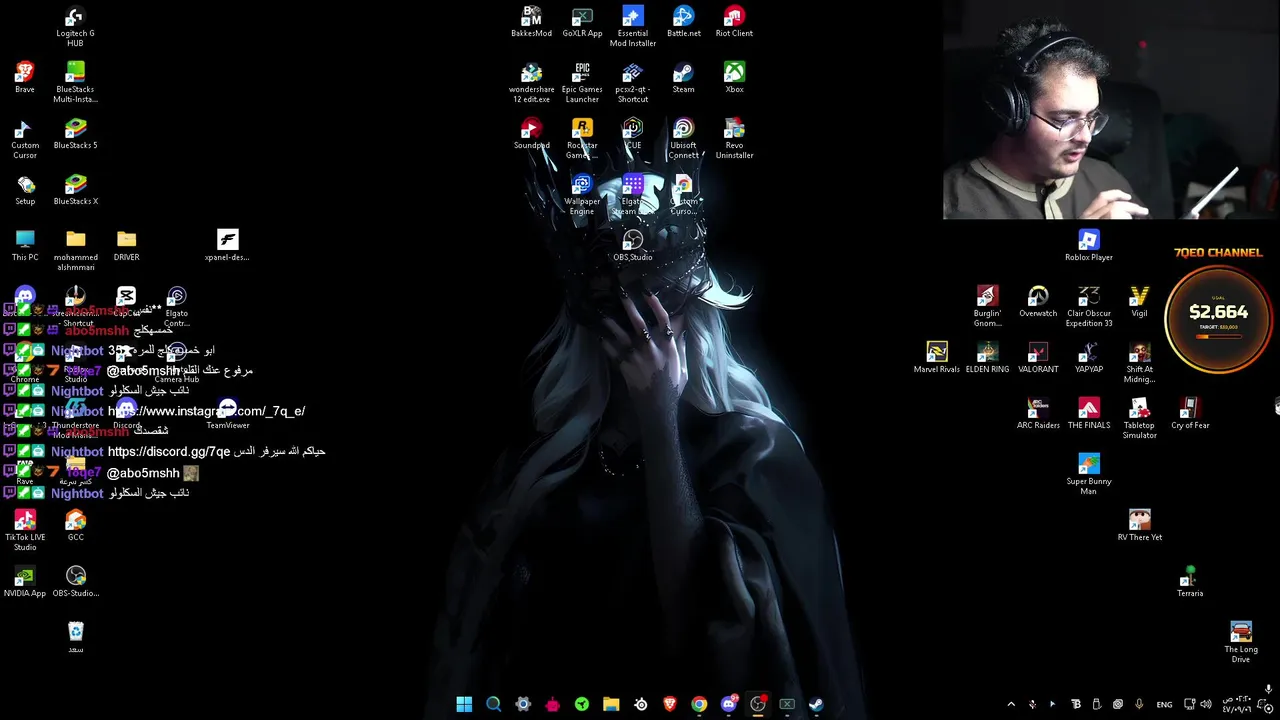Launch Steam from the desktop icon
This screenshot has height=720, width=1280.
pos(683,78)
